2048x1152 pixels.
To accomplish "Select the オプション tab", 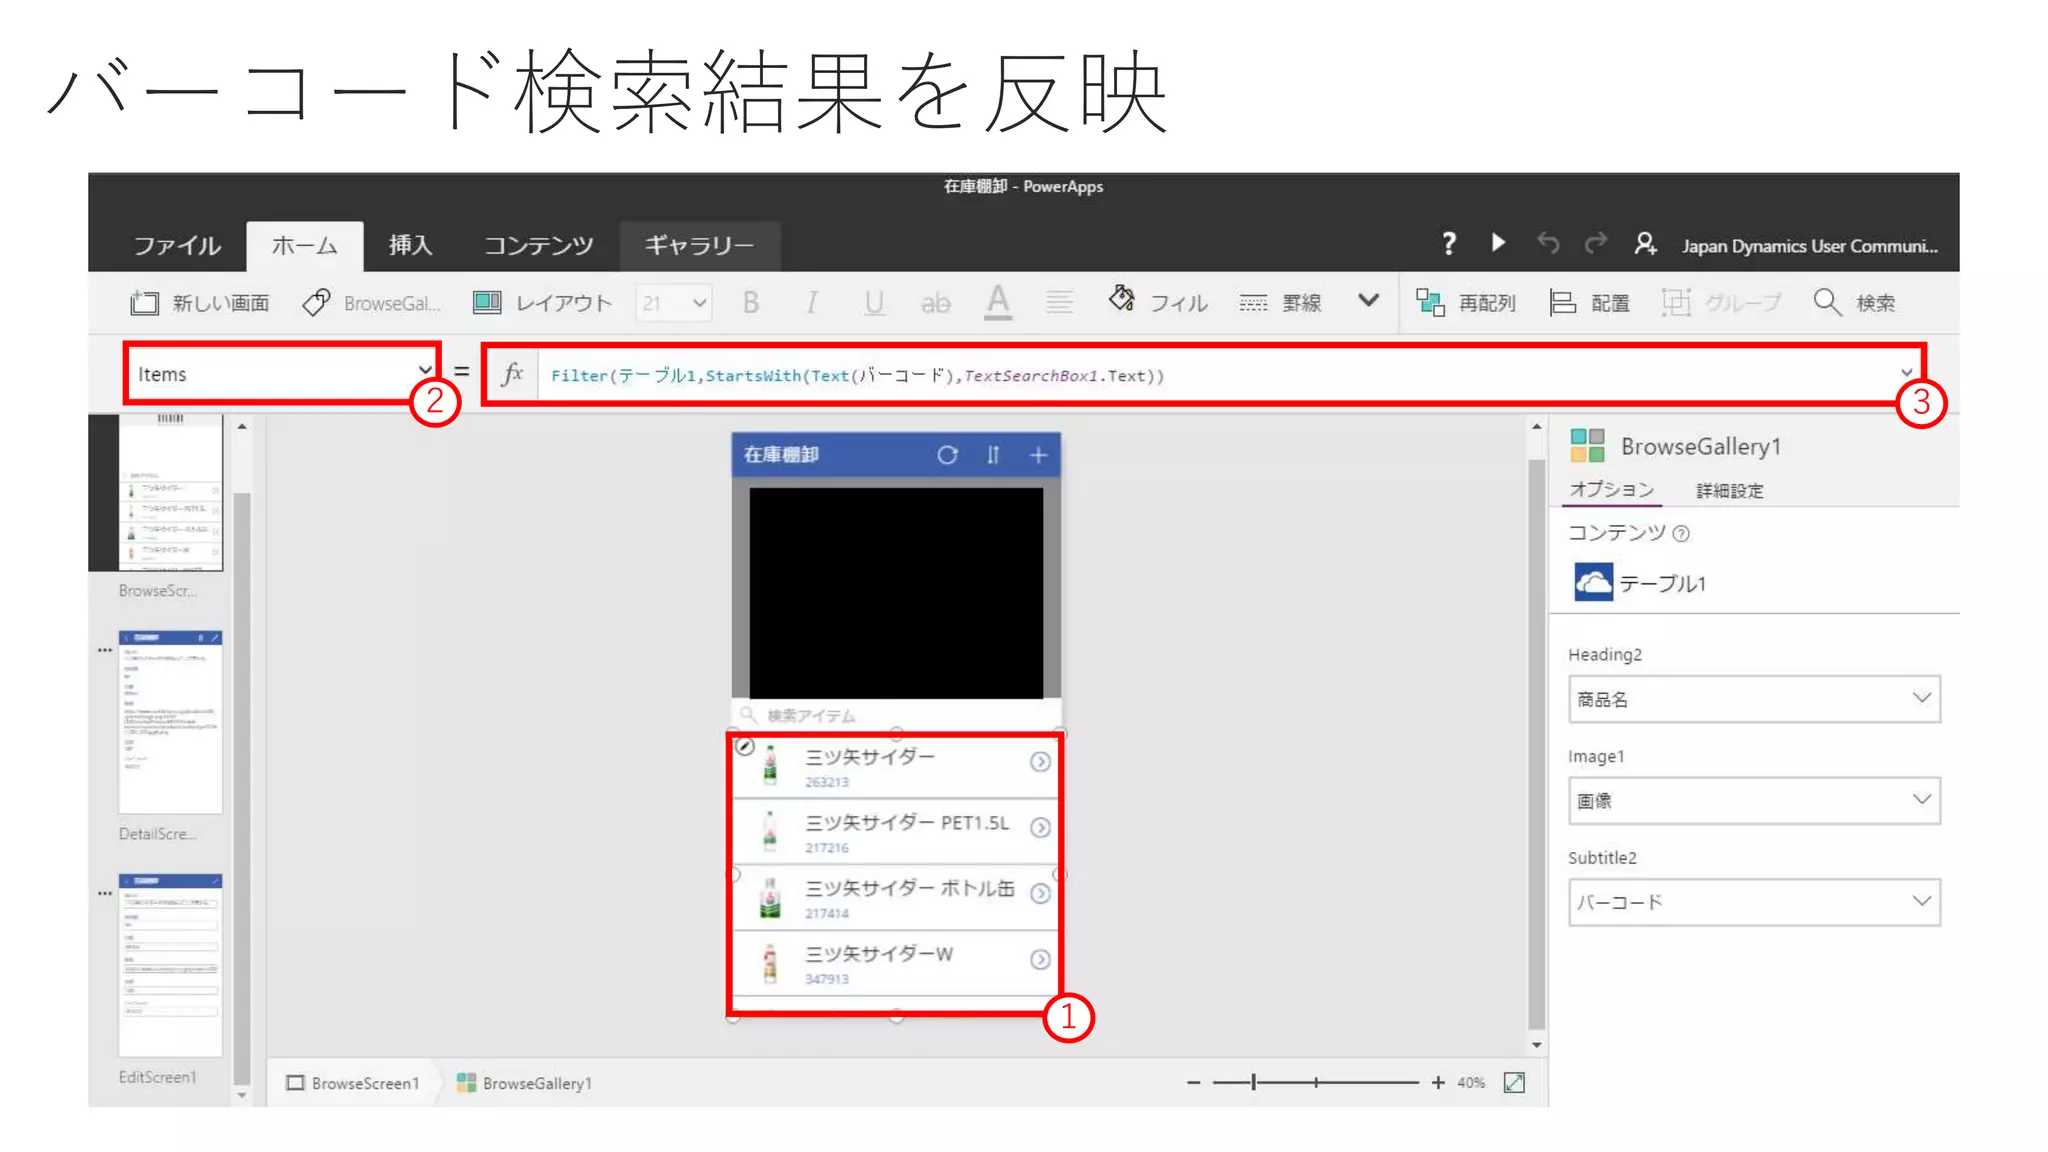I will pyautogui.click(x=1611, y=489).
